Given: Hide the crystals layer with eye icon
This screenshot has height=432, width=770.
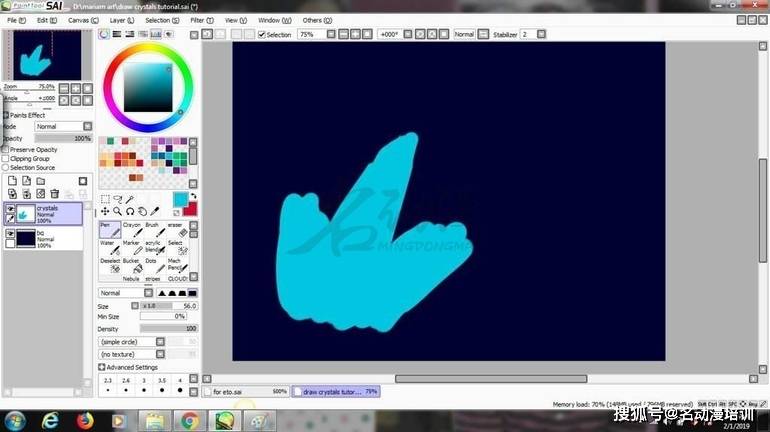Looking at the screenshot, I should (10, 208).
